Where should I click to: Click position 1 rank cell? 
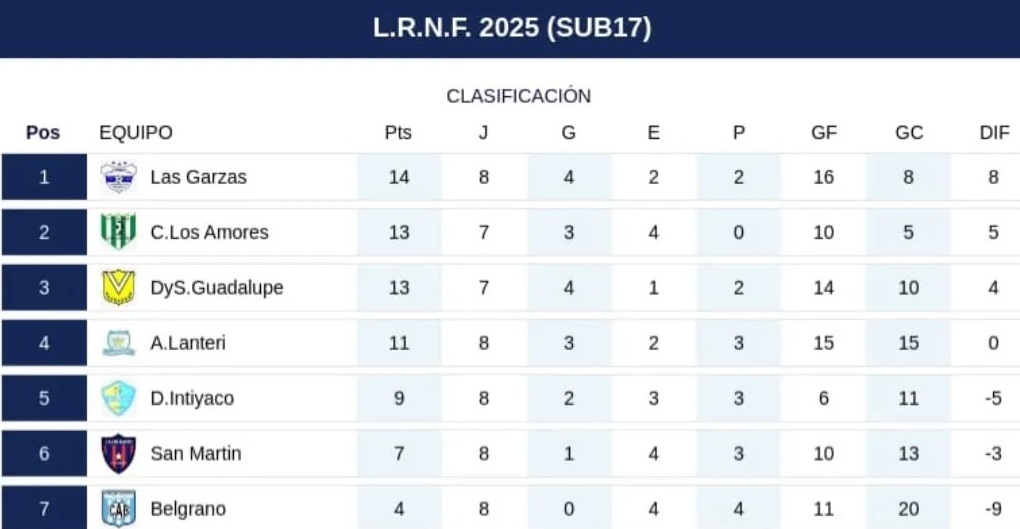click(44, 177)
